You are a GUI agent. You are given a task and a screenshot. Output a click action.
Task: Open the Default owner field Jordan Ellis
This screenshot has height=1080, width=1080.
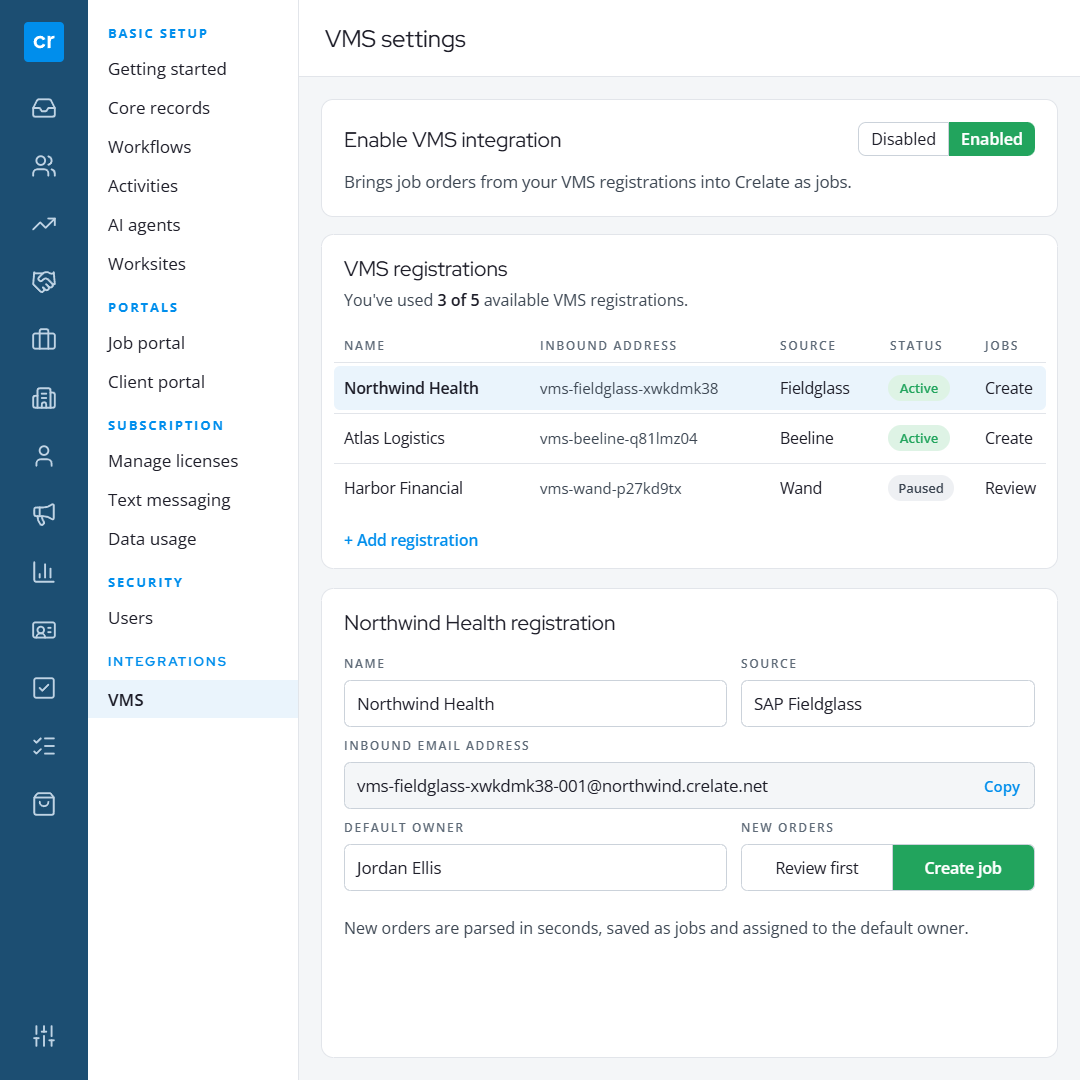point(535,868)
